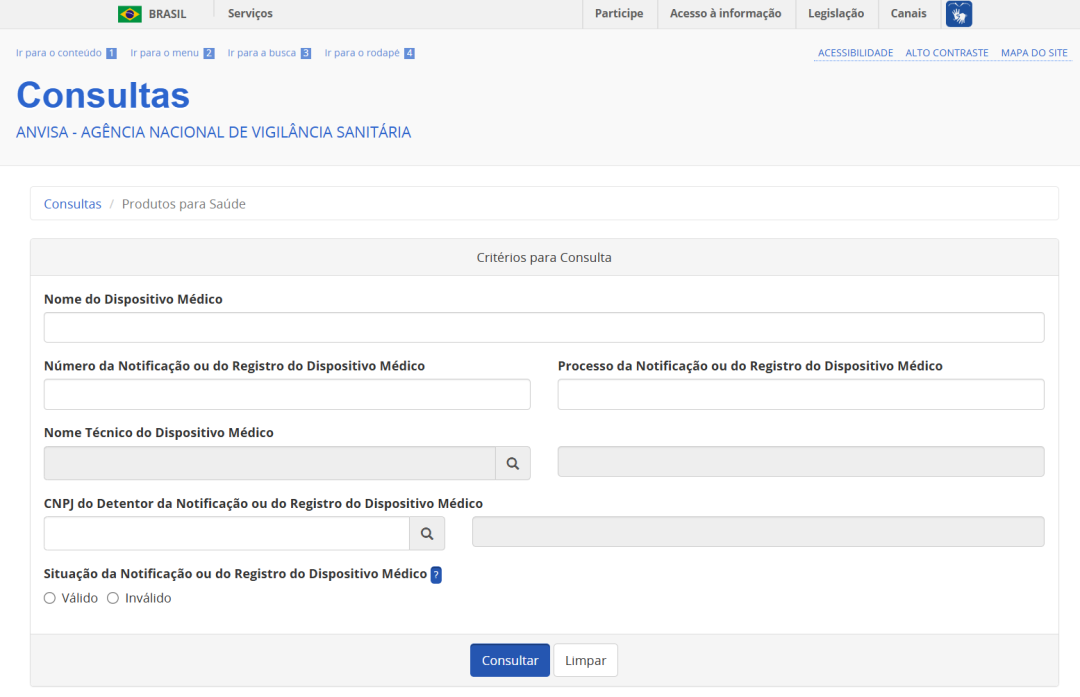Focus the Nome do Dispositivo Médico field
Image resolution: width=1080 pixels, height=697 pixels.
coord(544,328)
